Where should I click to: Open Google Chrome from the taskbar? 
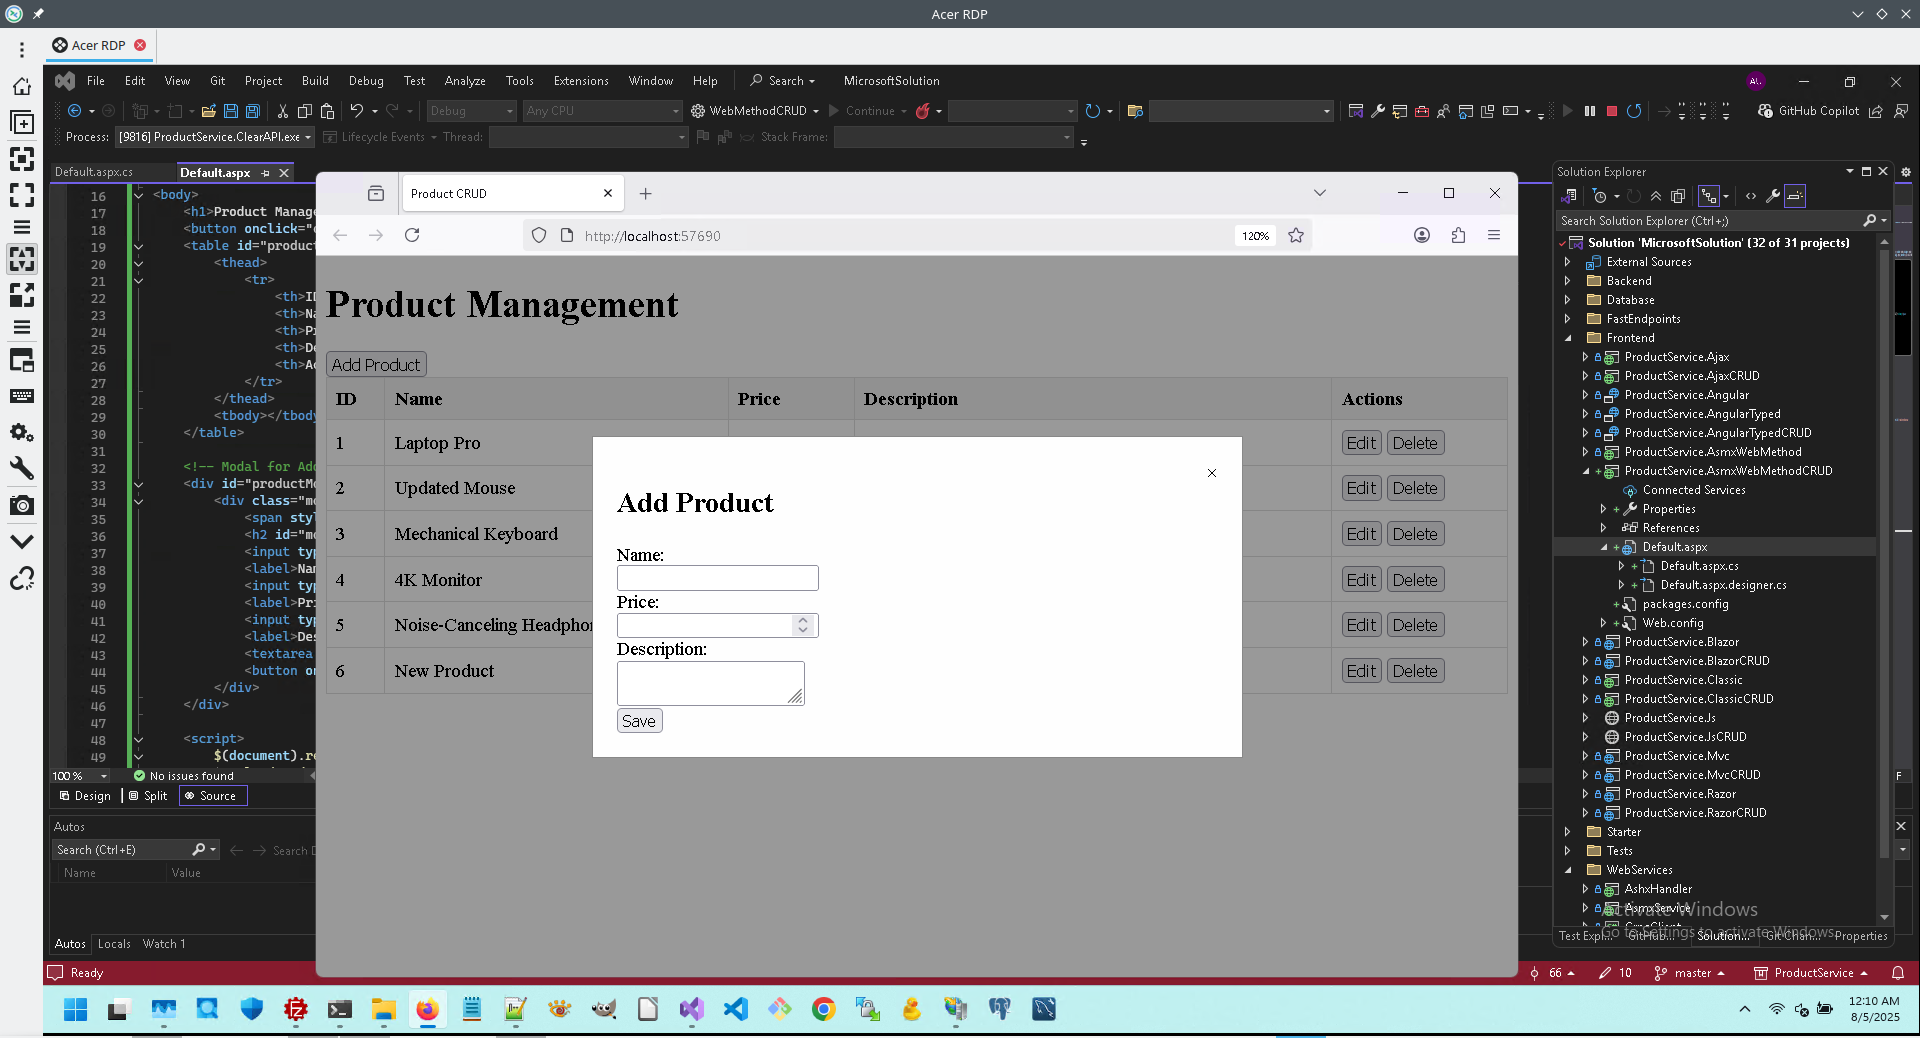(823, 1009)
